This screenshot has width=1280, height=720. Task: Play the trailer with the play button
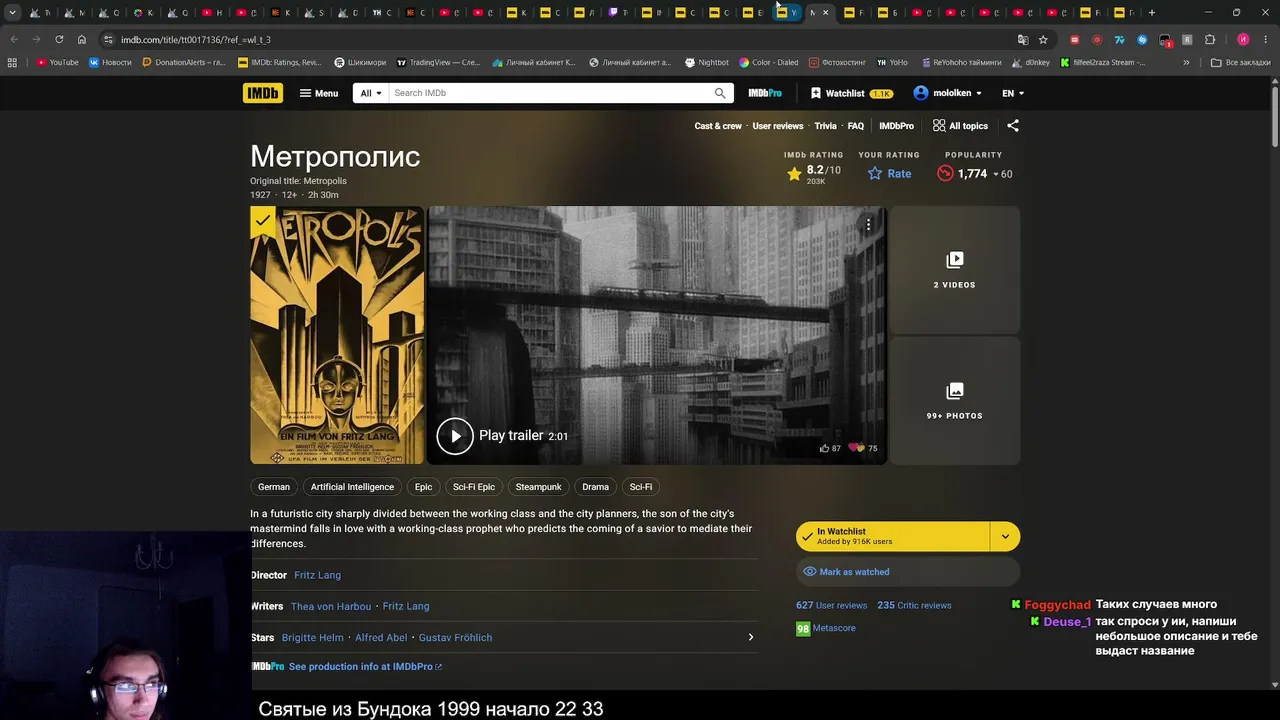pos(455,436)
